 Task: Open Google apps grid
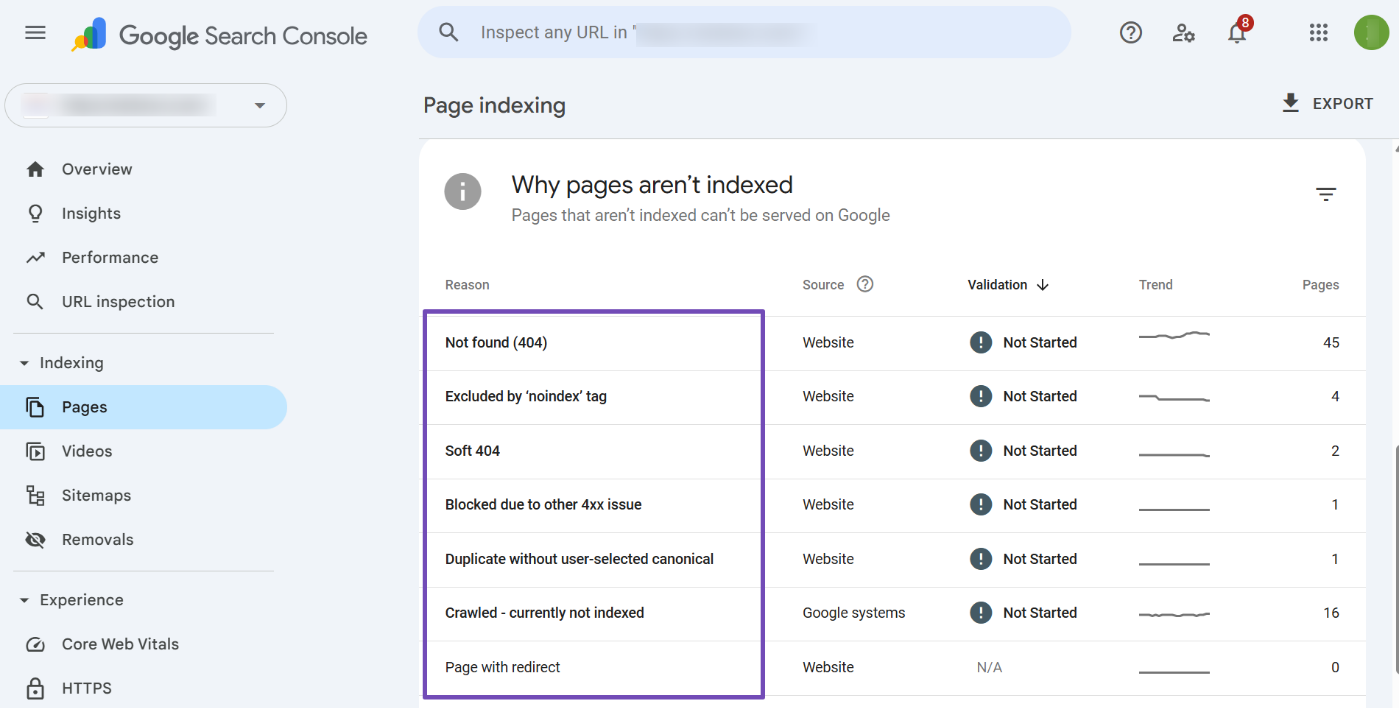tap(1318, 32)
